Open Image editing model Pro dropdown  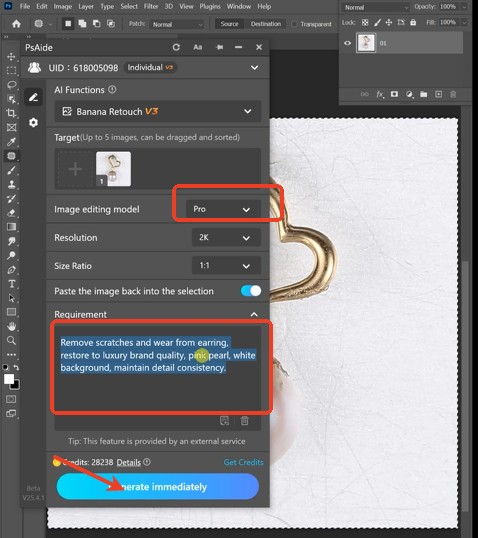click(223, 209)
